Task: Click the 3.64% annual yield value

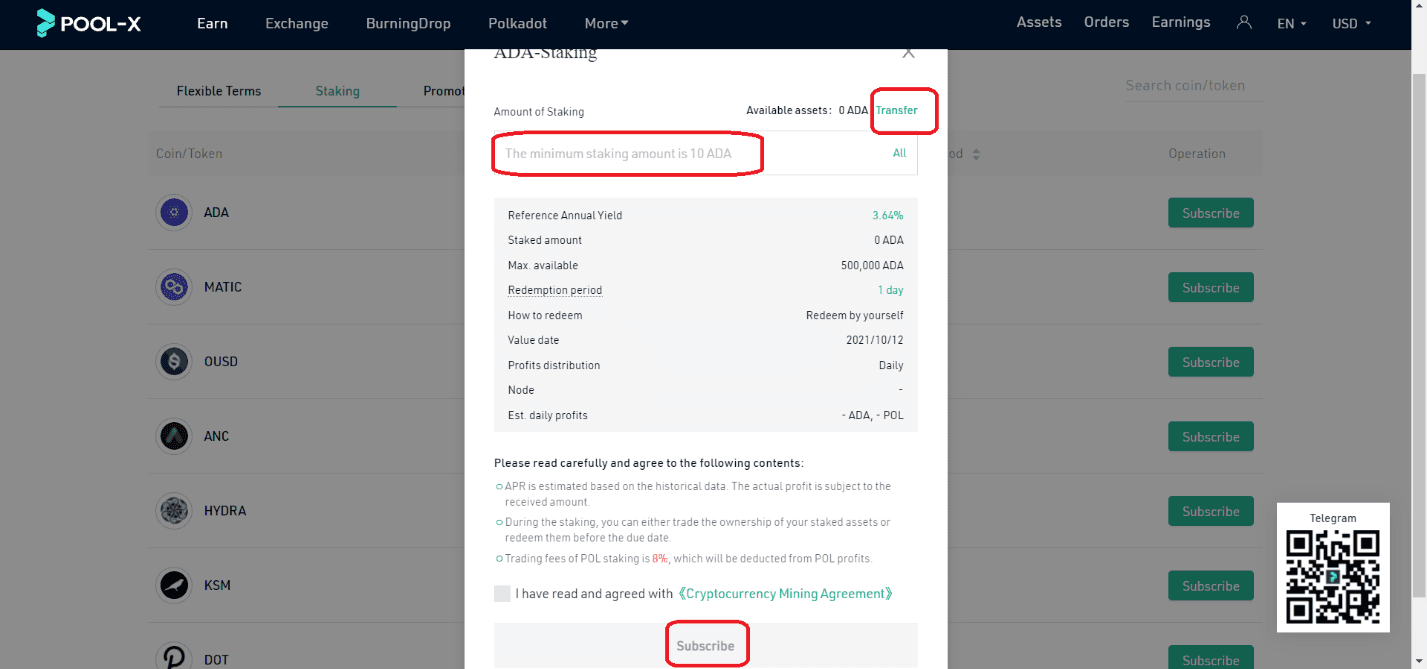Action: [x=887, y=215]
